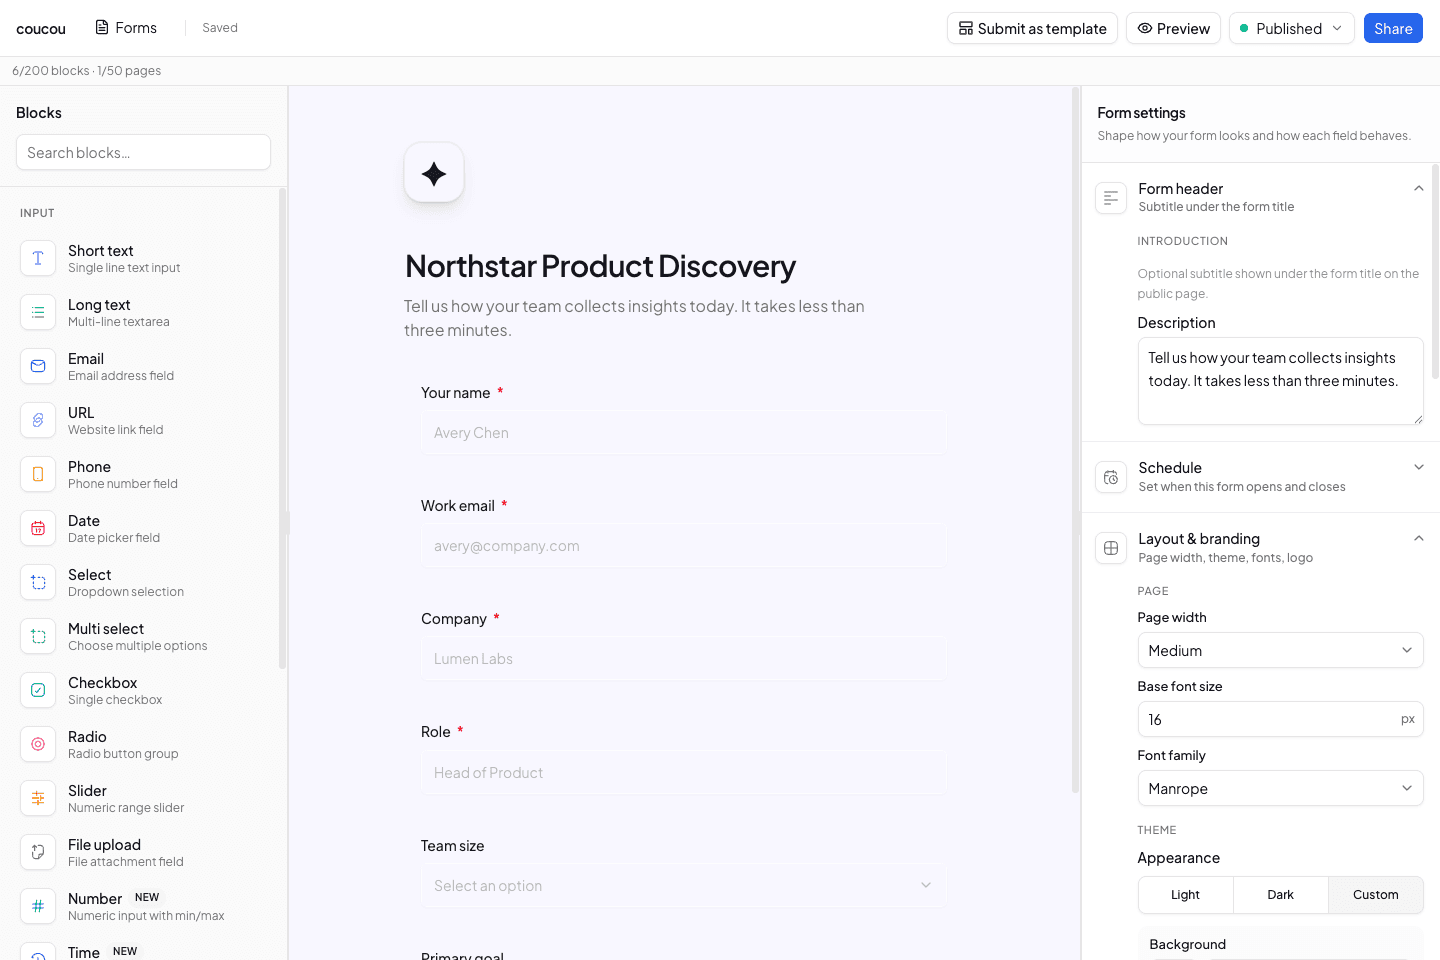The height and width of the screenshot is (960, 1440).
Task: Add a Short text block
Action: point(143,258)
